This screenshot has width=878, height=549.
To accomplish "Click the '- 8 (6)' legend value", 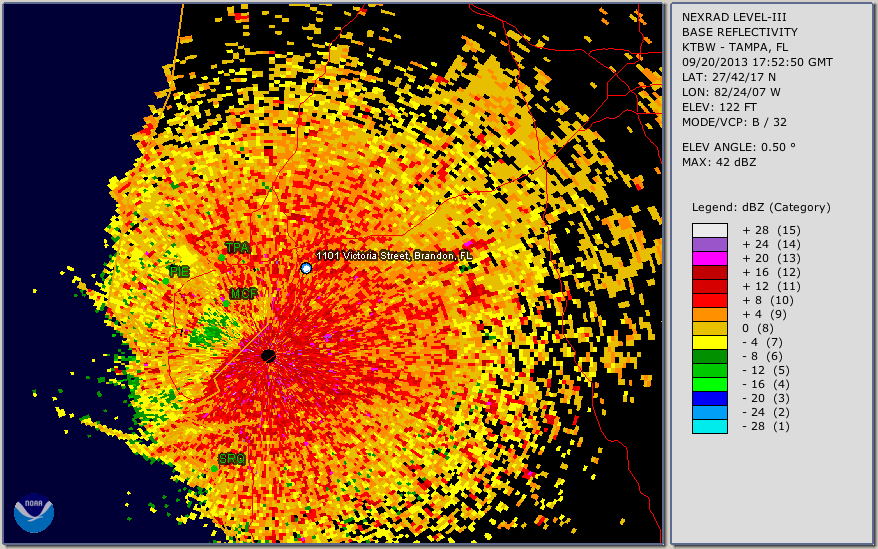I will tap(765, 356).
